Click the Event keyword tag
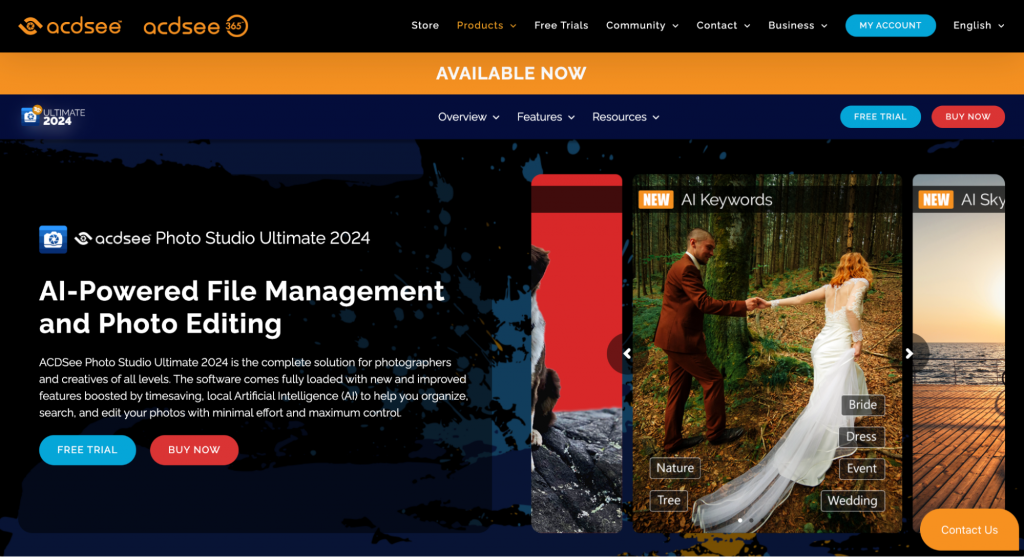 [861, 469]
